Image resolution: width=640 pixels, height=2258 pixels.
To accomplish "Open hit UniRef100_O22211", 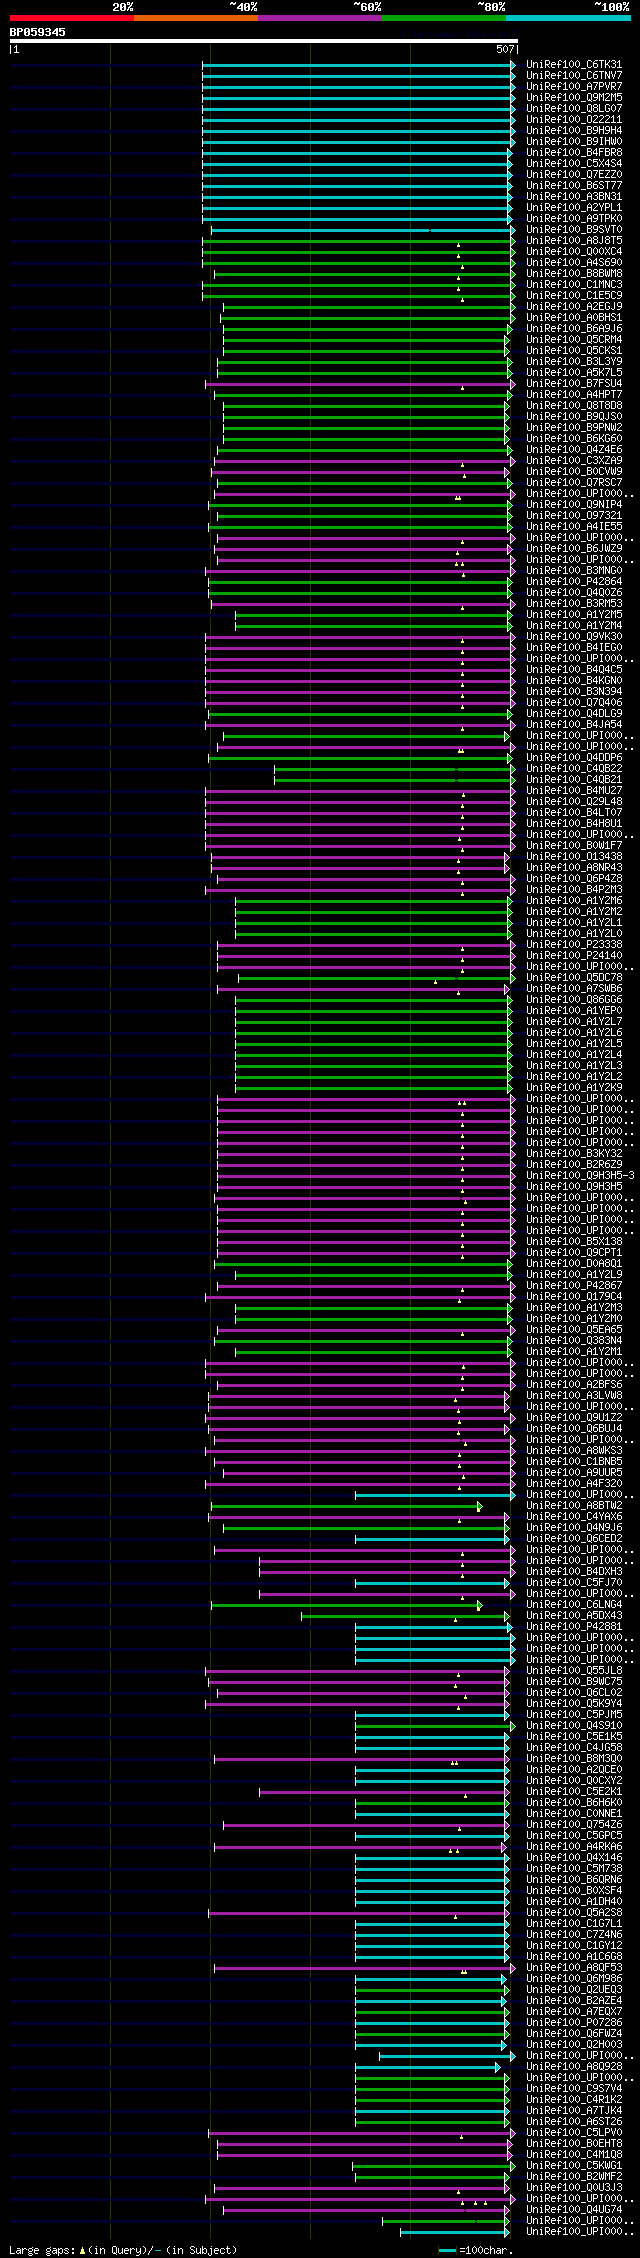I will point(574,119).
